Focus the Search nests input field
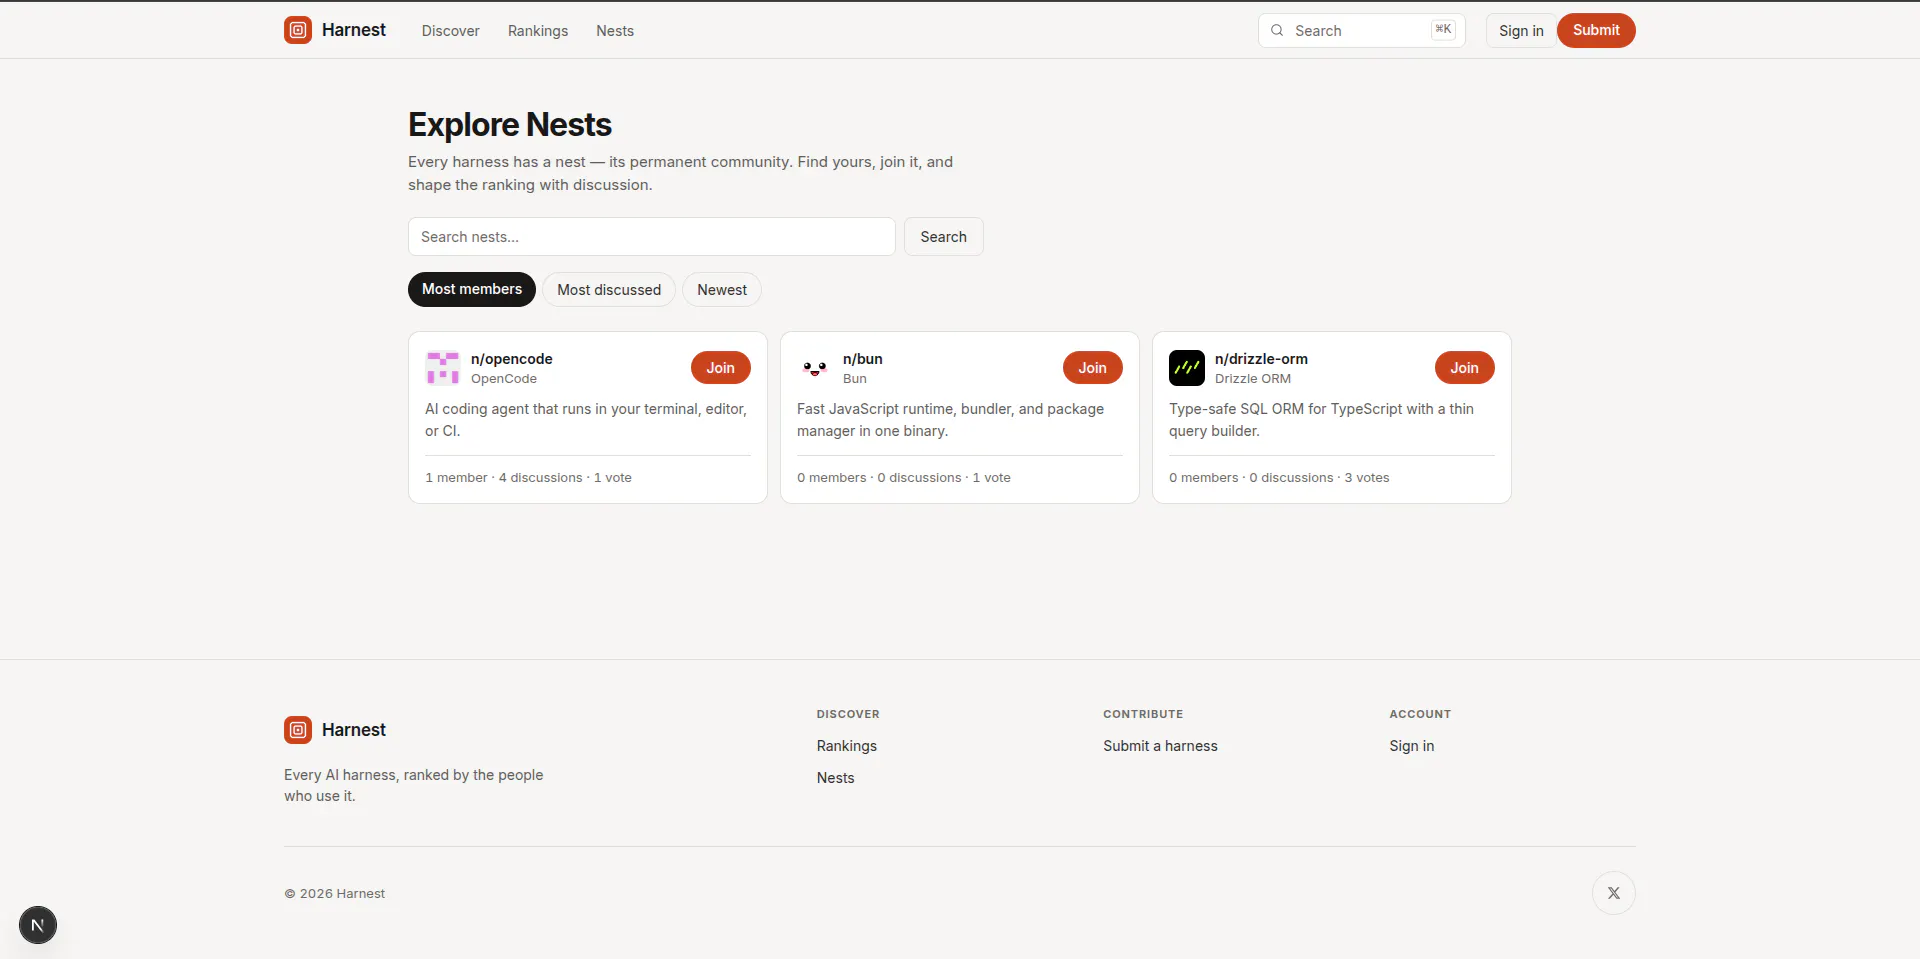The height and width of the screenshot is (959, 1920). [x=652, y=237]
